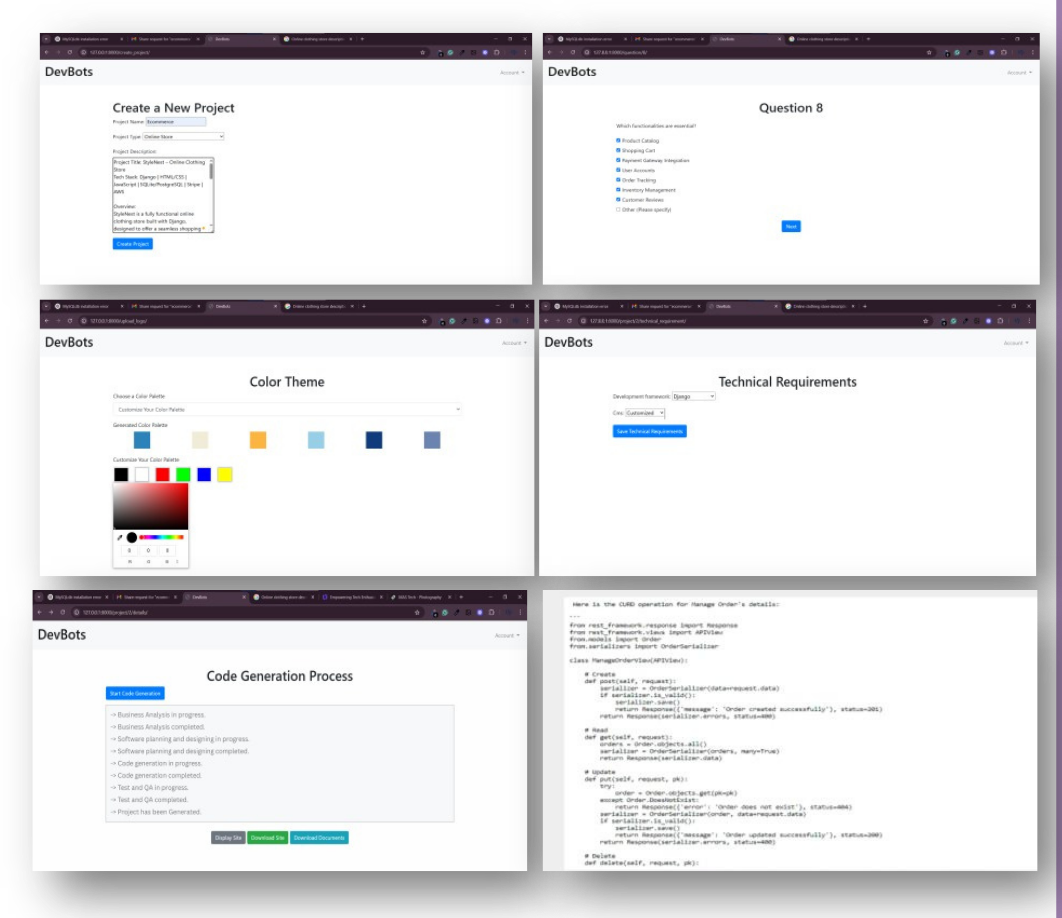Uncheck the Product Catalog checkbox
Image resolution: width=1062 pixels, height=918 pixels.
(619, 141)
